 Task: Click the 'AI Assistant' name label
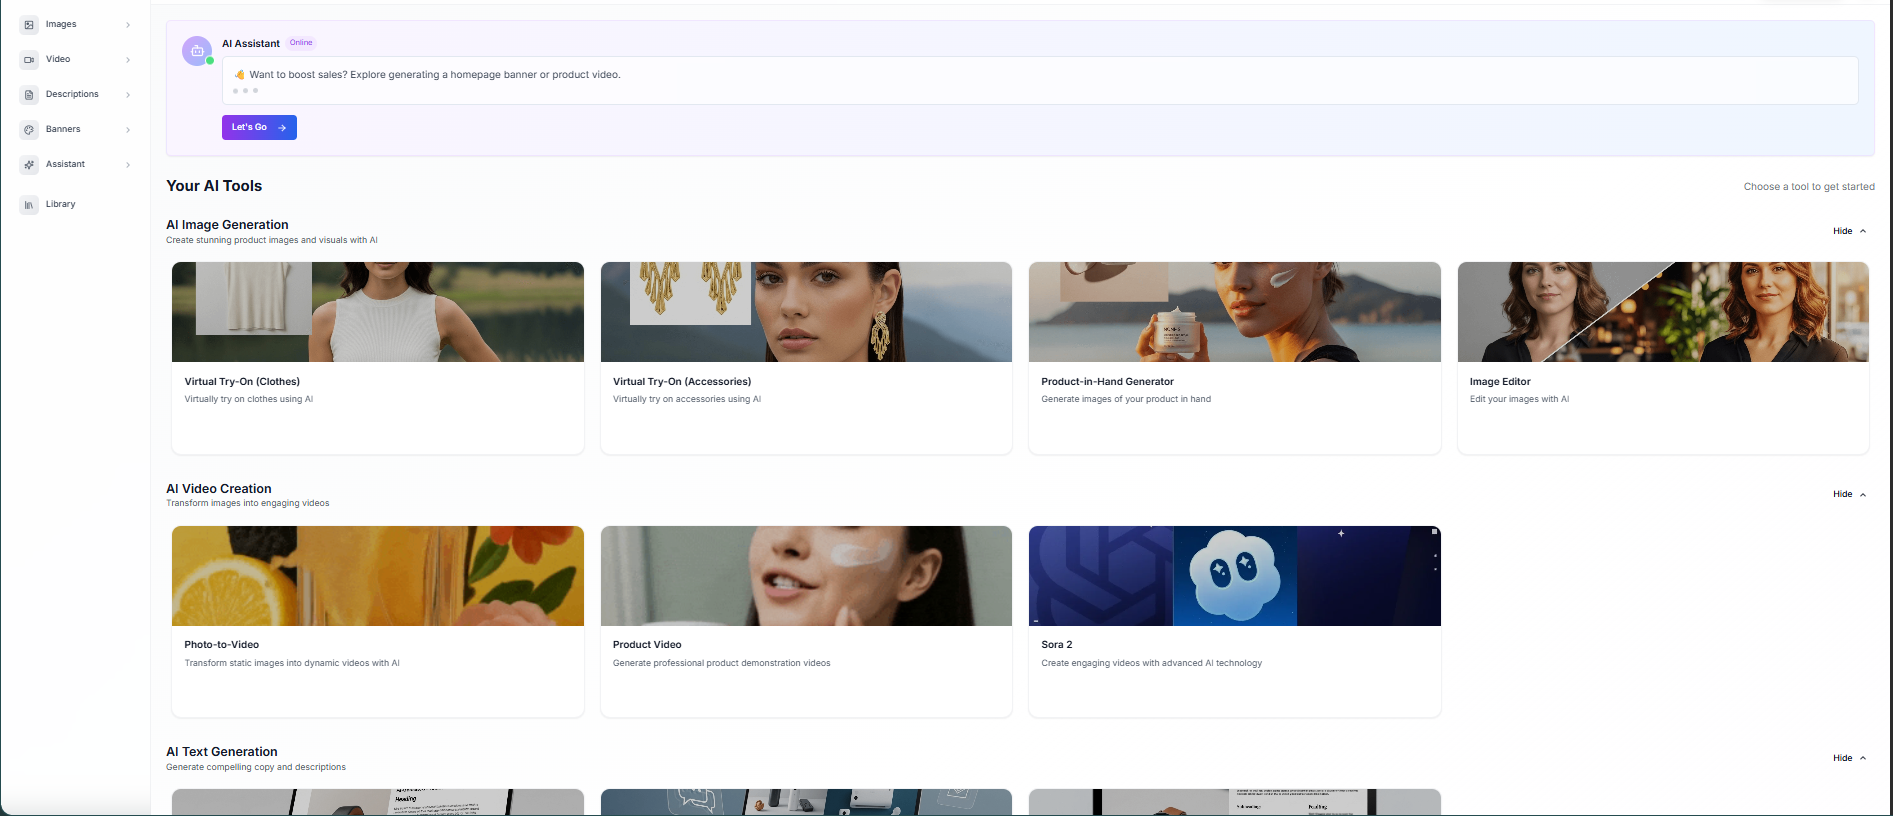pos(251,44)
